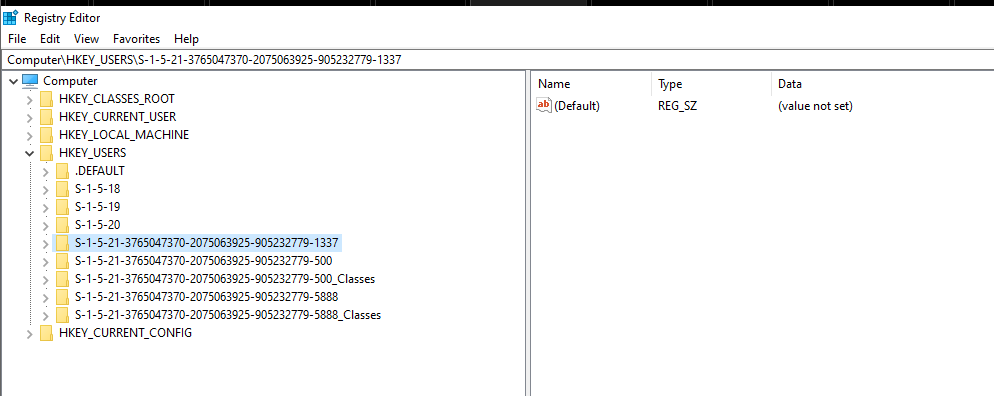The width and height of the screenshot is (994, 396).
Task: Click the HKEY_CLASSES_ROOT folder icon
Action: (x=46, y=99)
